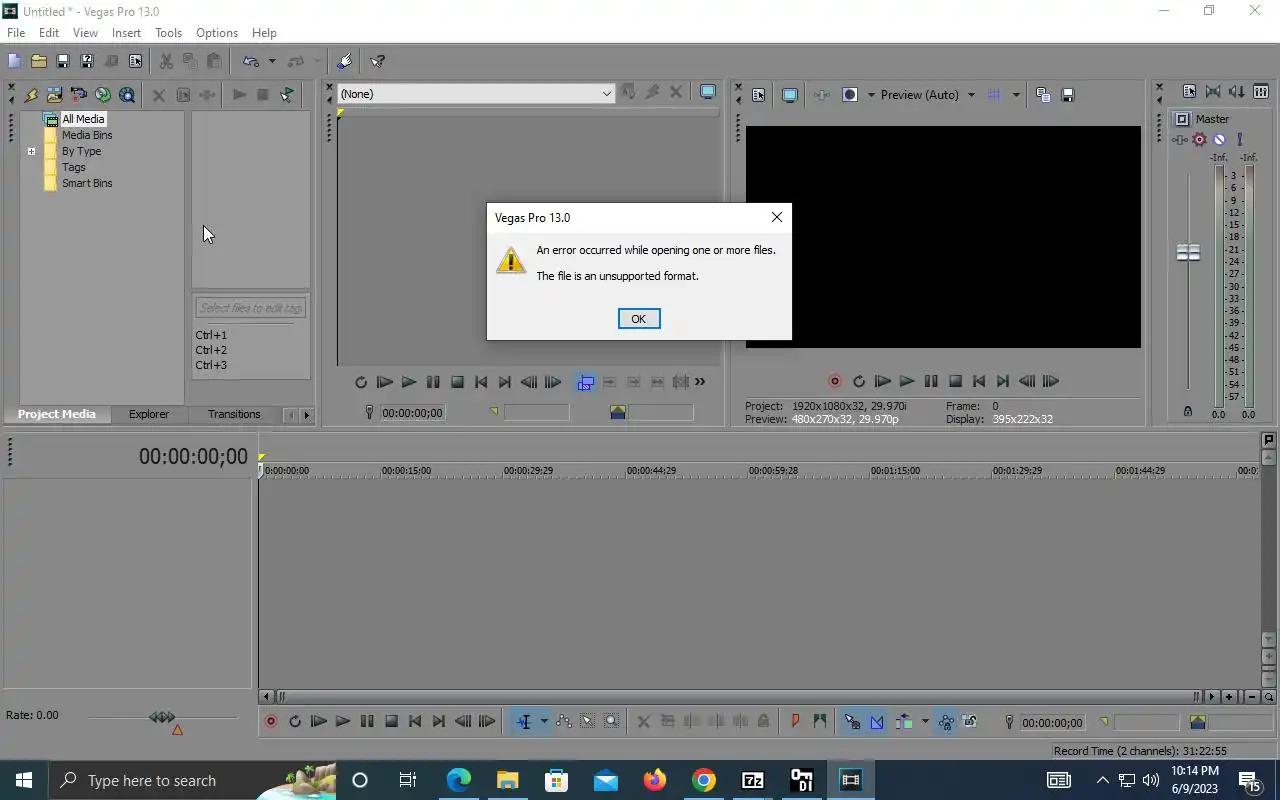Open the Auto Ripple mode dropdown

925,721
